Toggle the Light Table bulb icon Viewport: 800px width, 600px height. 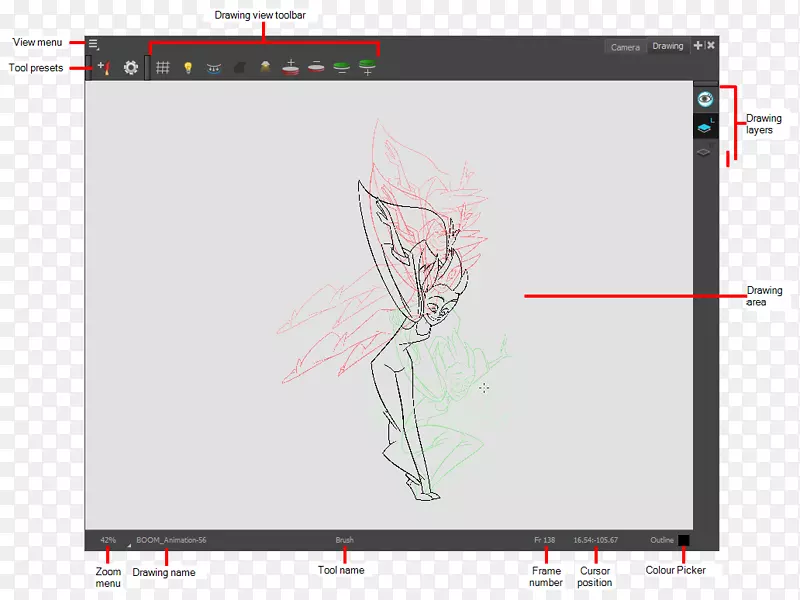click(x=187, y=68)
